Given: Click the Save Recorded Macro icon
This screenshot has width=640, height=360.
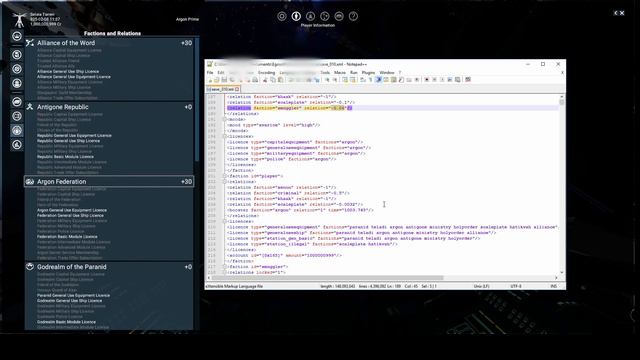Looking at the screenshot, I should coord(458,80).
